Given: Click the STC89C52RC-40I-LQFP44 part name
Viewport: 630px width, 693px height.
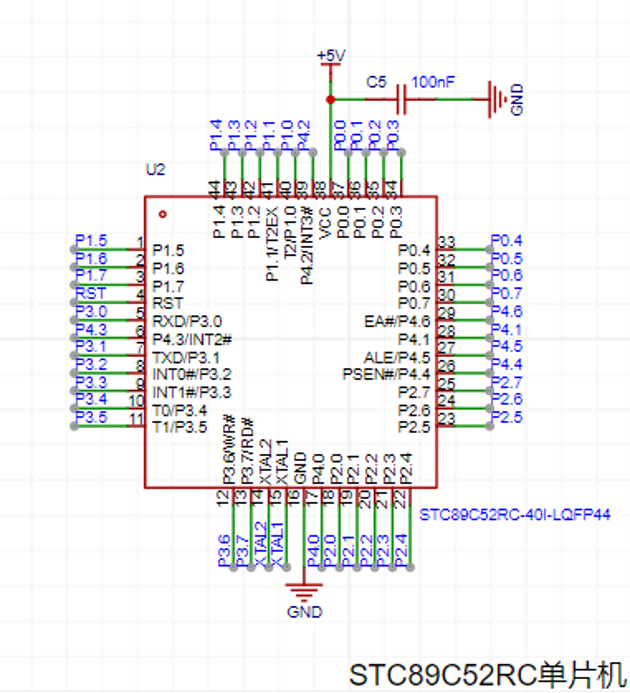Looking at the screenshot, I should click(515, 515).
